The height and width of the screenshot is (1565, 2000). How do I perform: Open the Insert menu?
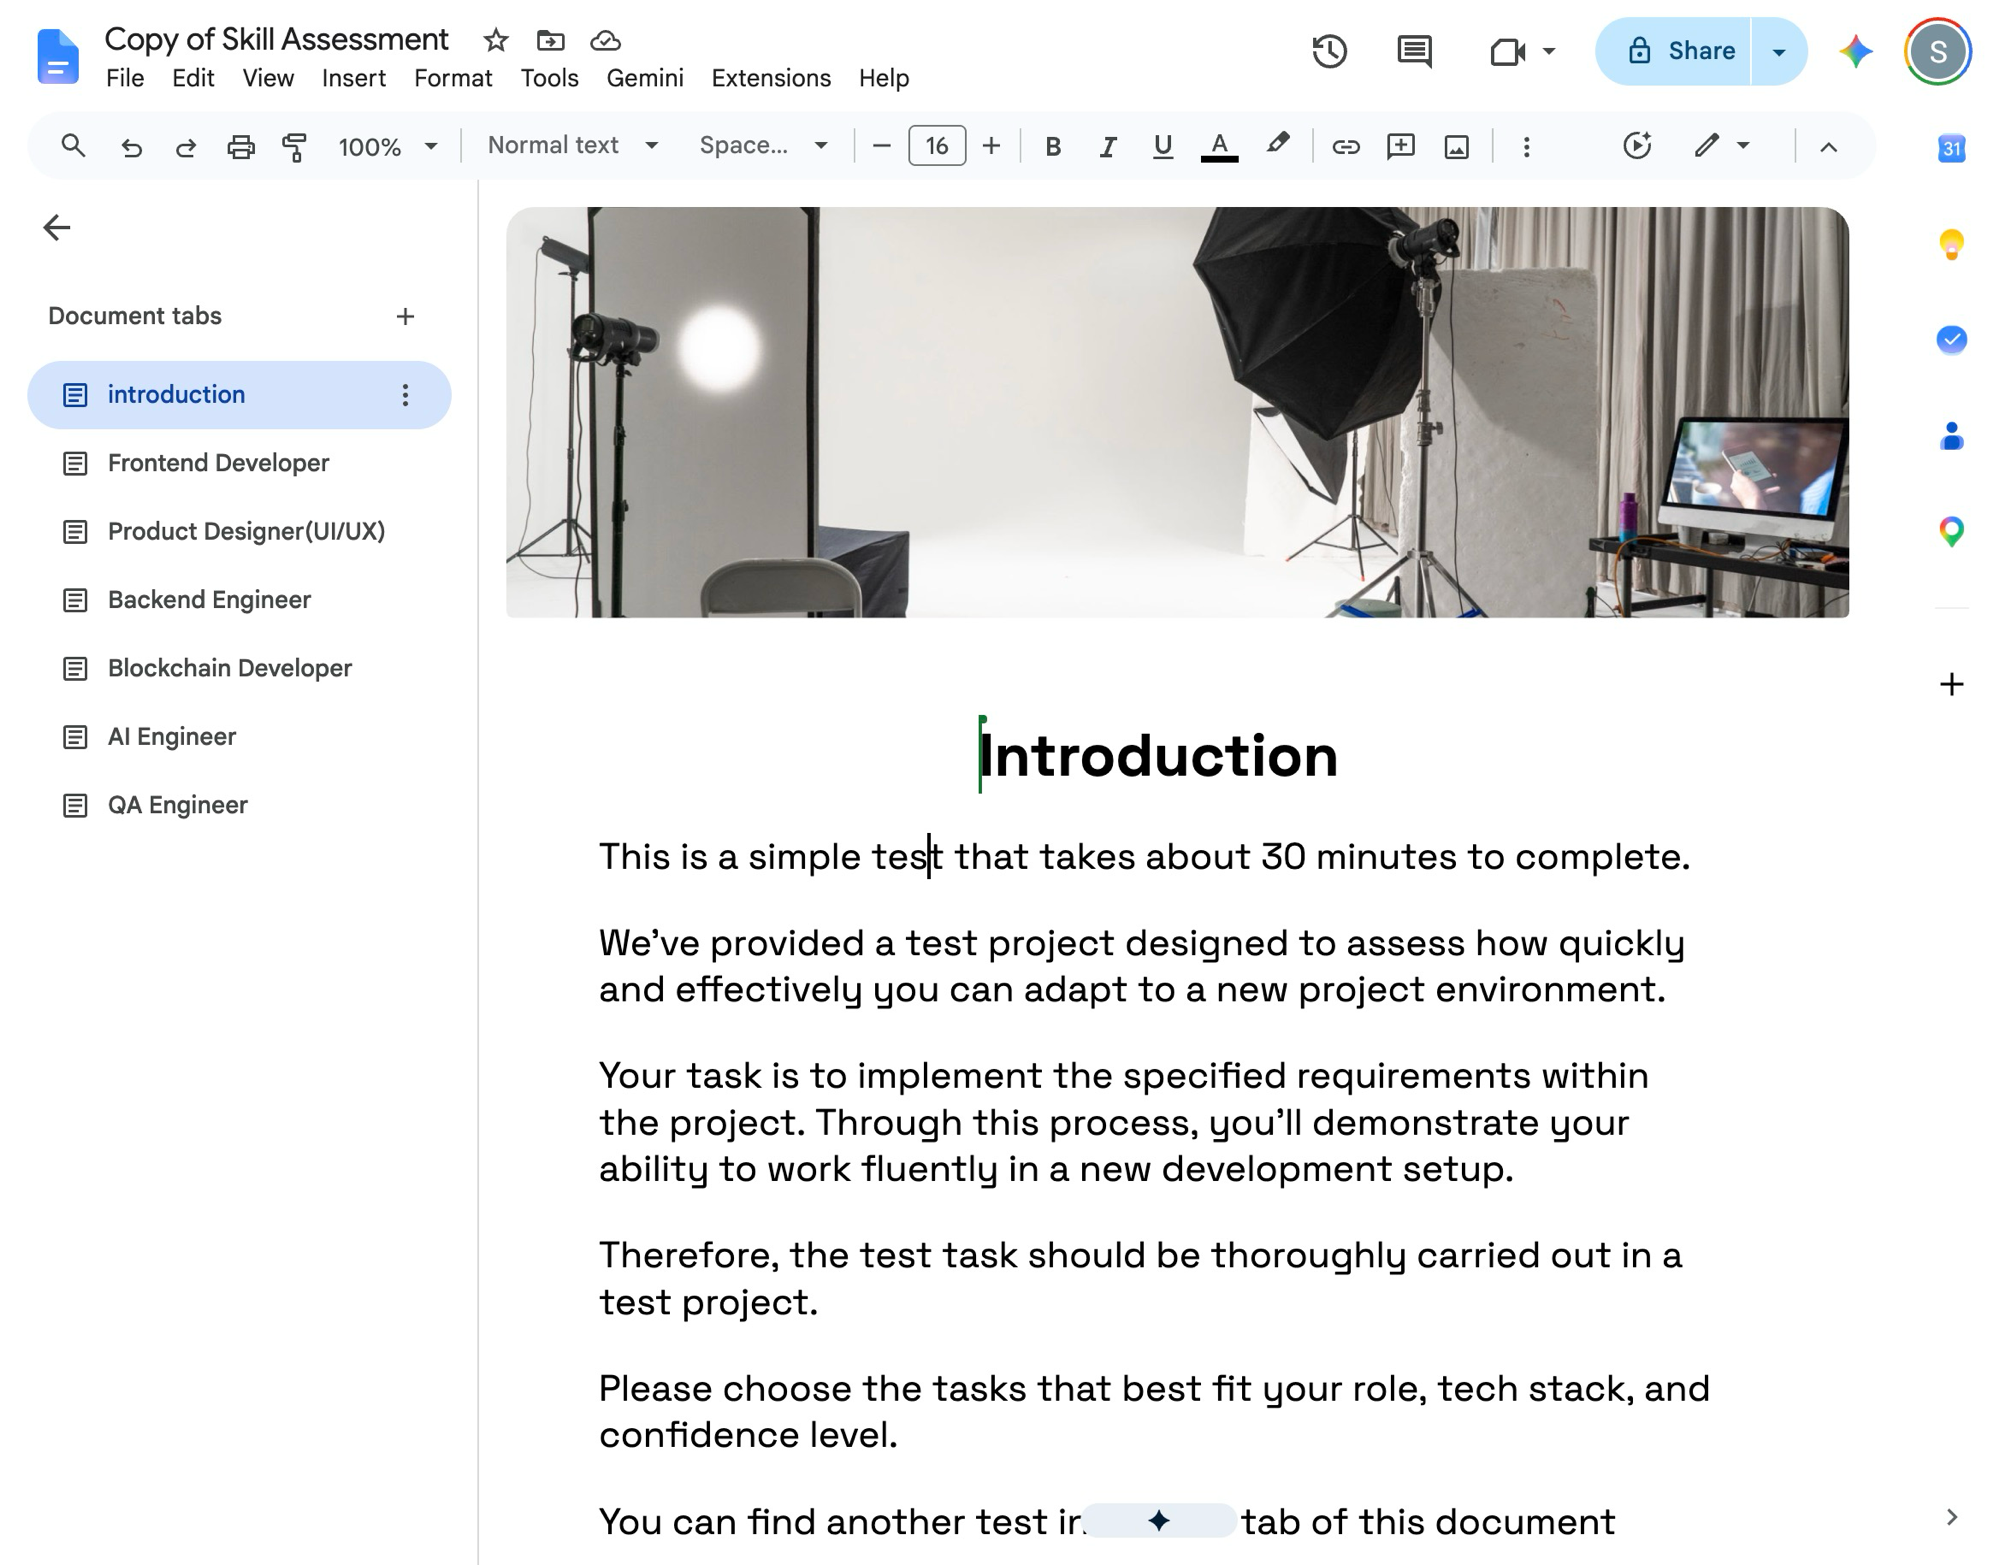(354, 78)
